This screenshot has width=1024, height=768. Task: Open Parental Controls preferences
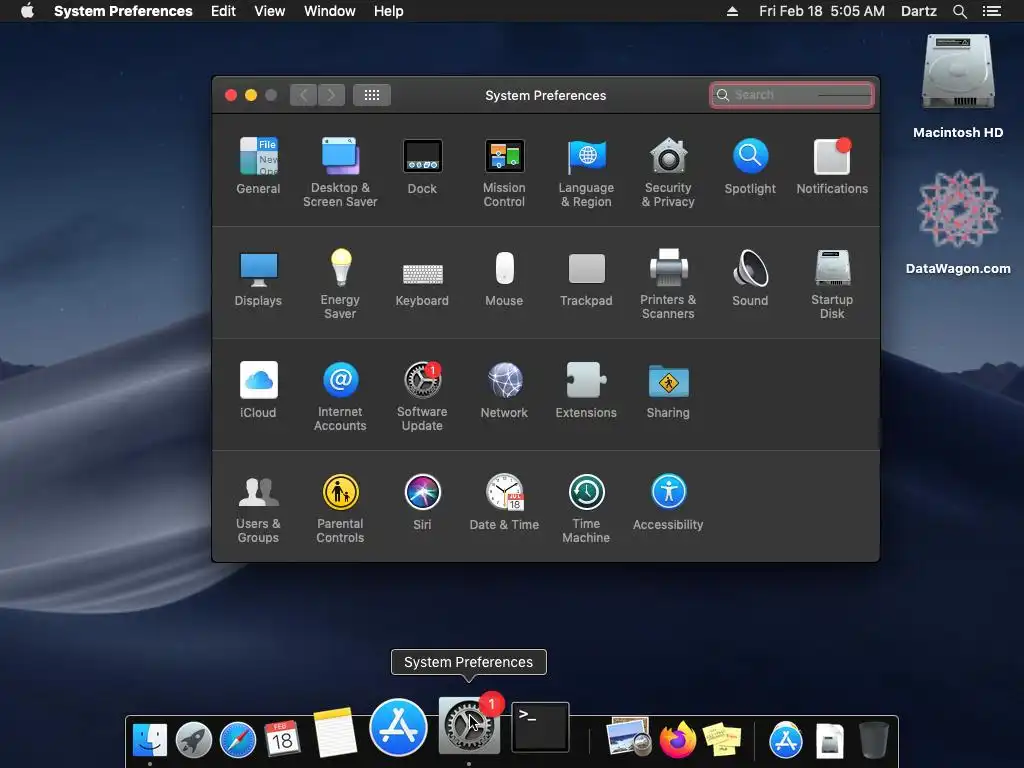(340, 509)
